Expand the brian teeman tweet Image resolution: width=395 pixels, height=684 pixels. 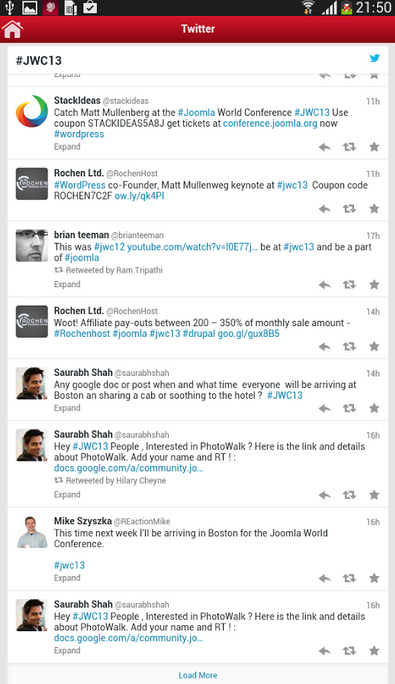67,284
